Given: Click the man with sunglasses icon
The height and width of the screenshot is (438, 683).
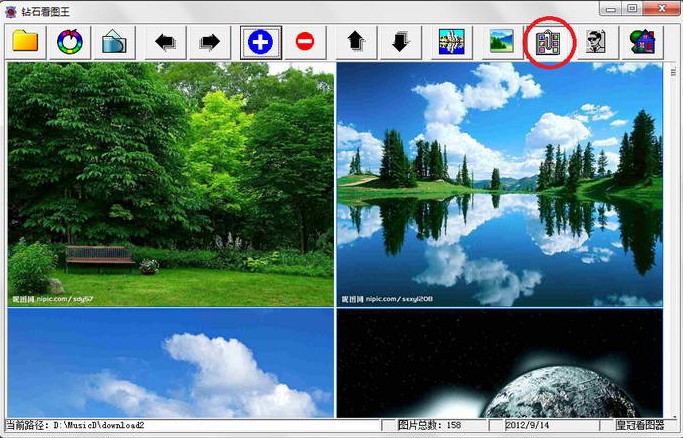Looking at the screenshot, I should click(596, 42).
